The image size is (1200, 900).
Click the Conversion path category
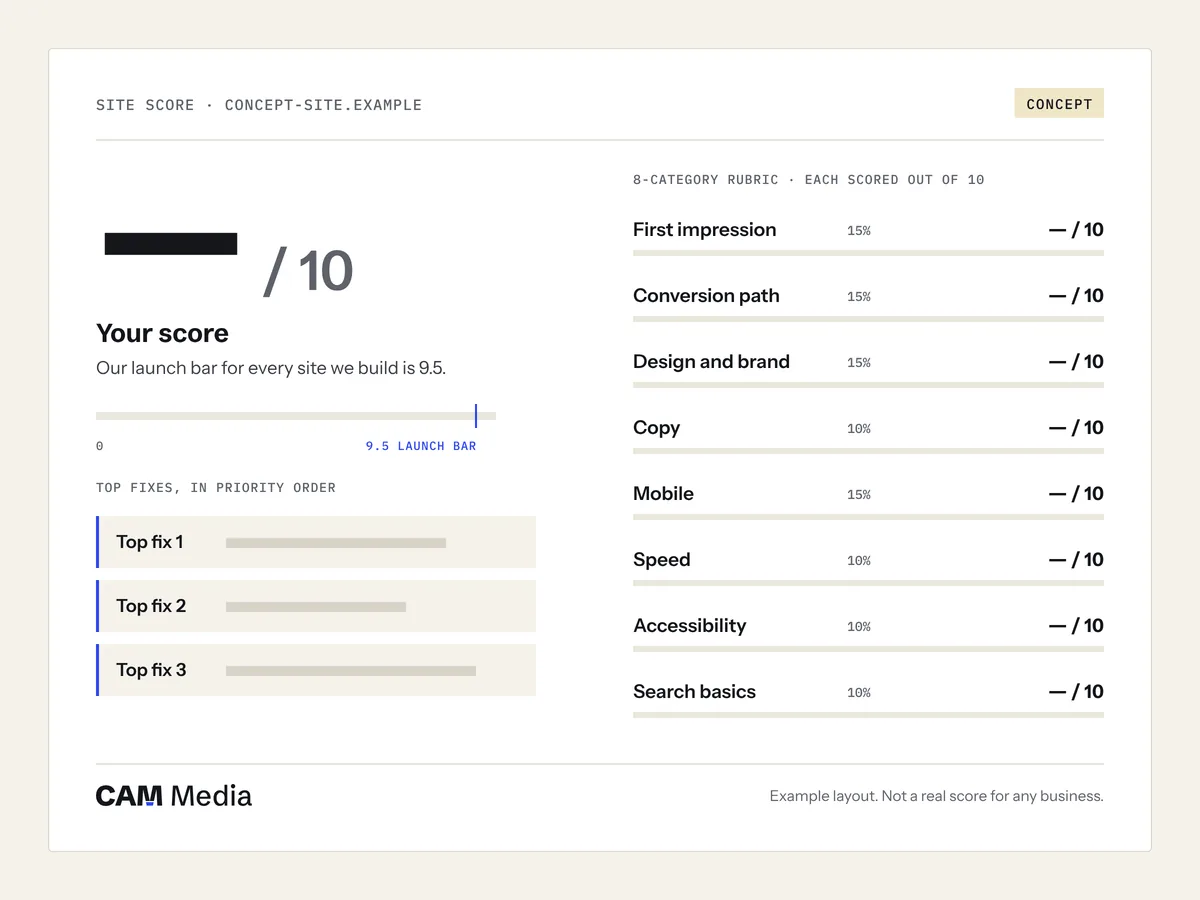coord(706,296)
